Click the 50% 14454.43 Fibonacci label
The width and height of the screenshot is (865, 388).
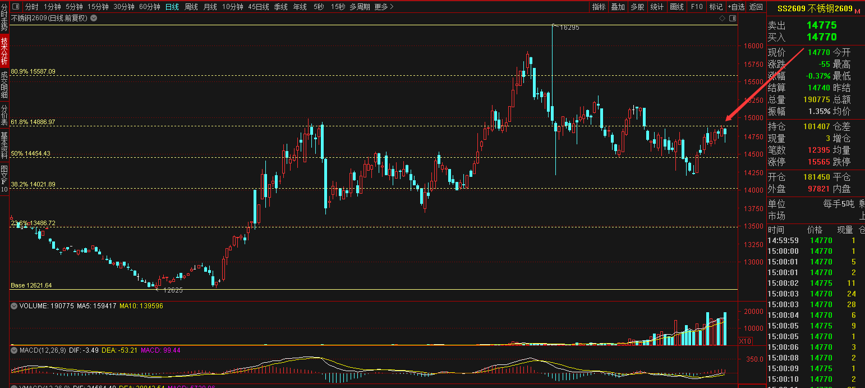(31, 153)
